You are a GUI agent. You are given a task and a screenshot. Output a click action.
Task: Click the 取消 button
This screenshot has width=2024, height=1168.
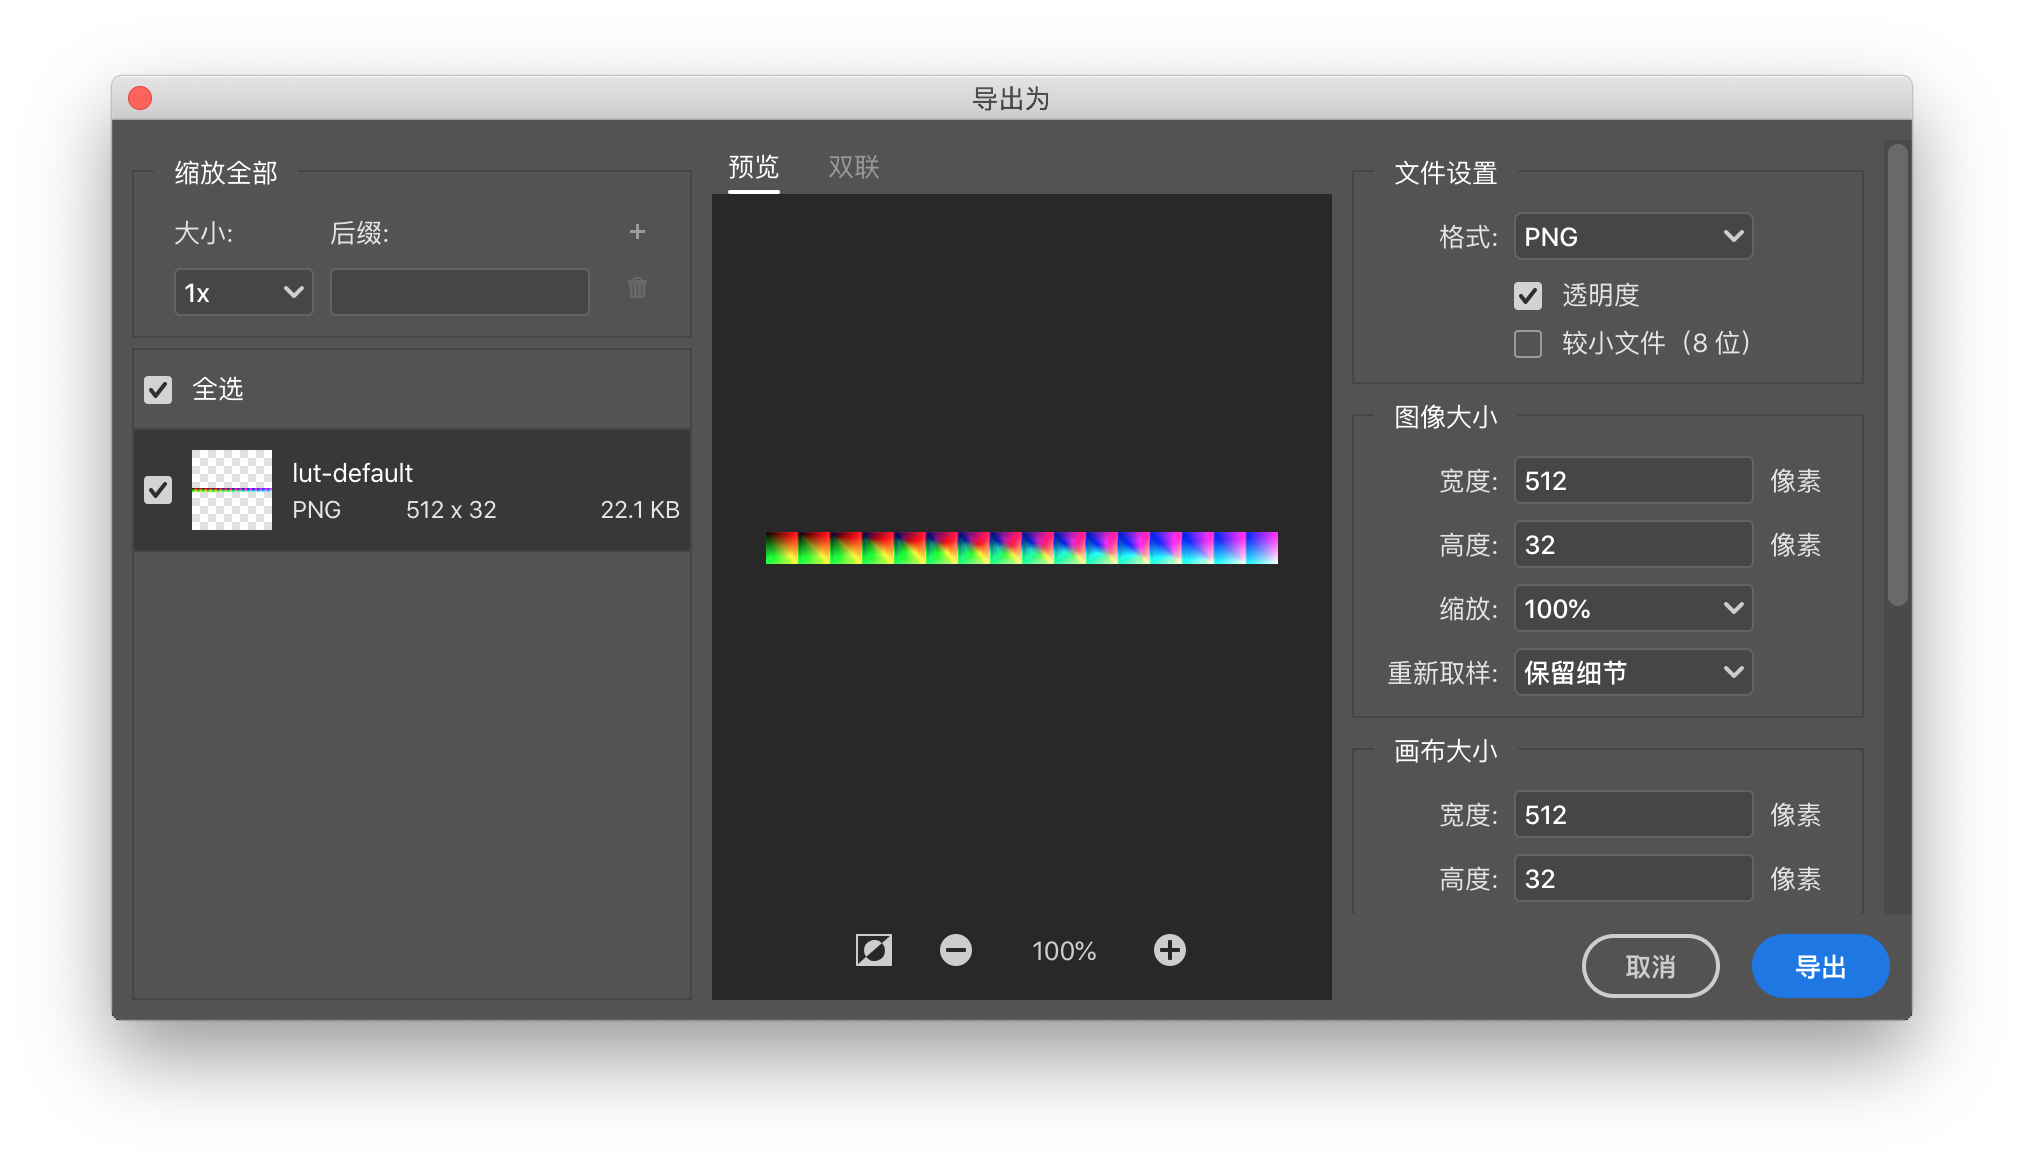(1650, 966)
